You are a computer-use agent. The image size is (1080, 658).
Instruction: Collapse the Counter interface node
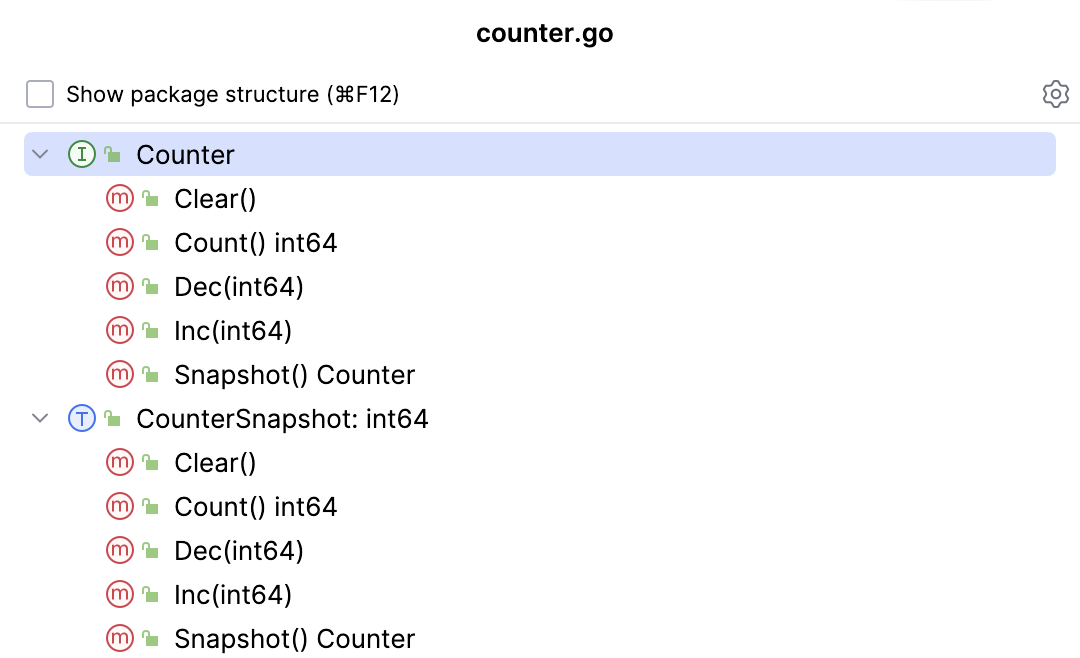pos(40,155)
